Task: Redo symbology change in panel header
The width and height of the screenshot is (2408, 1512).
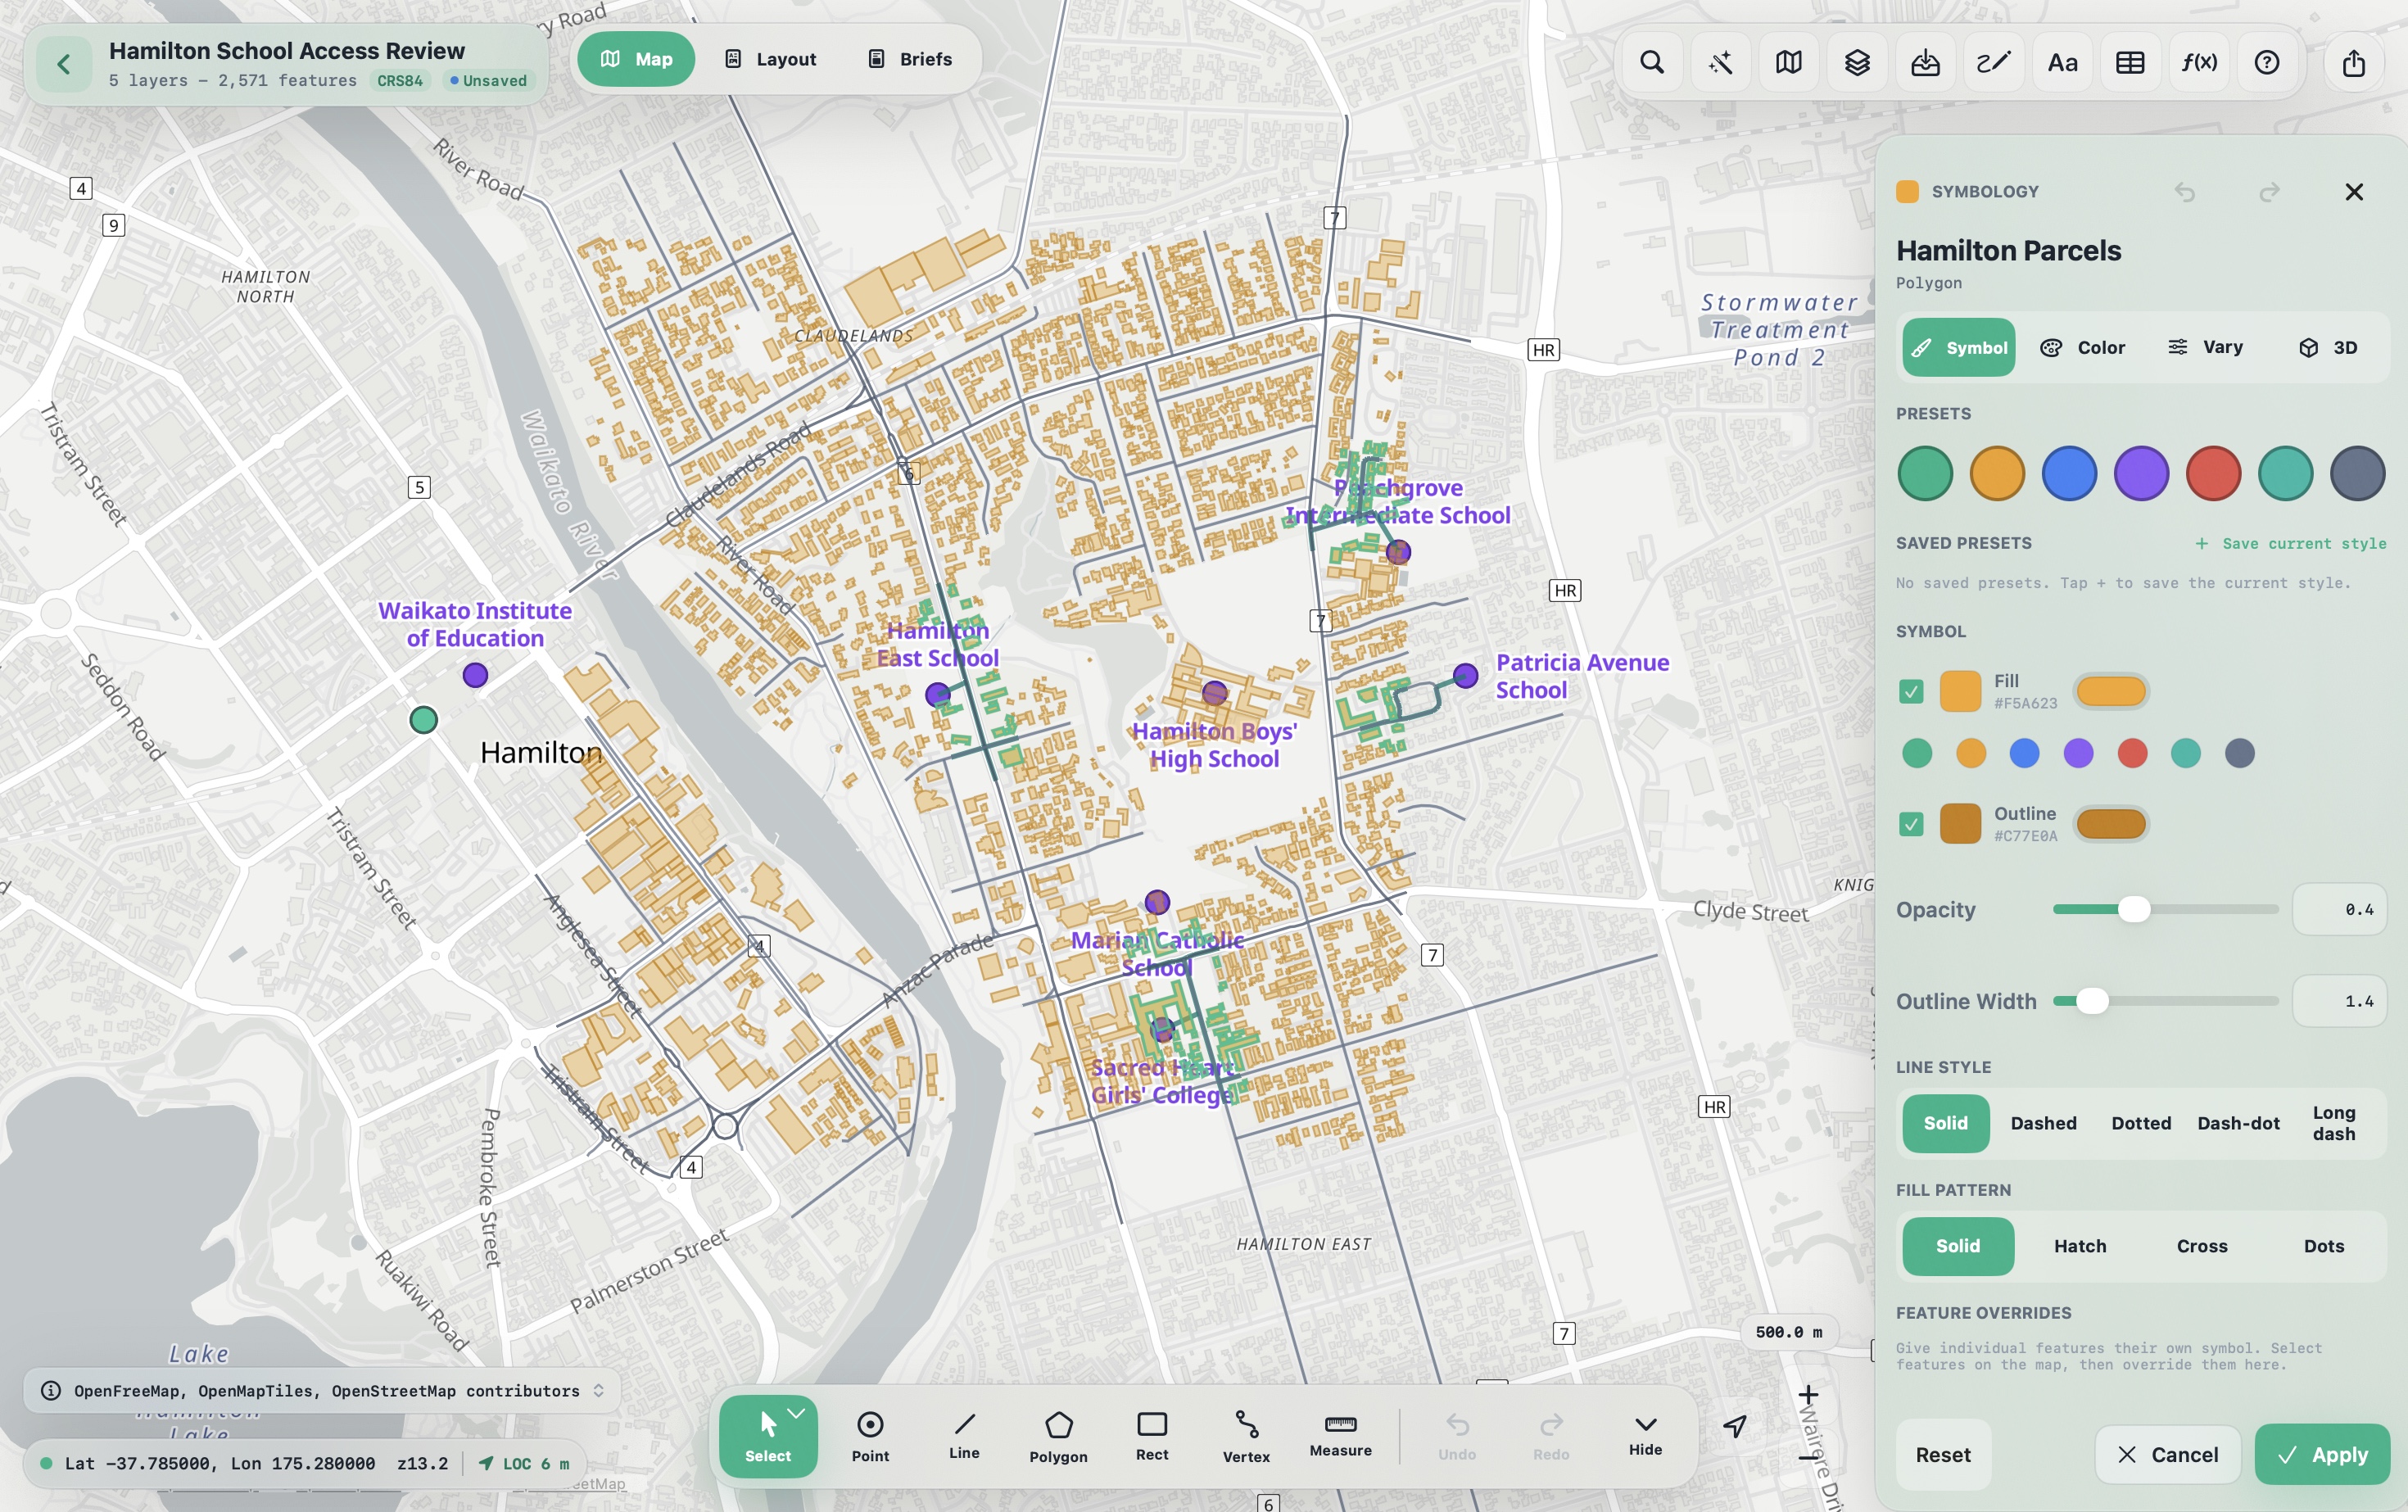Action: click(2270, 192)
